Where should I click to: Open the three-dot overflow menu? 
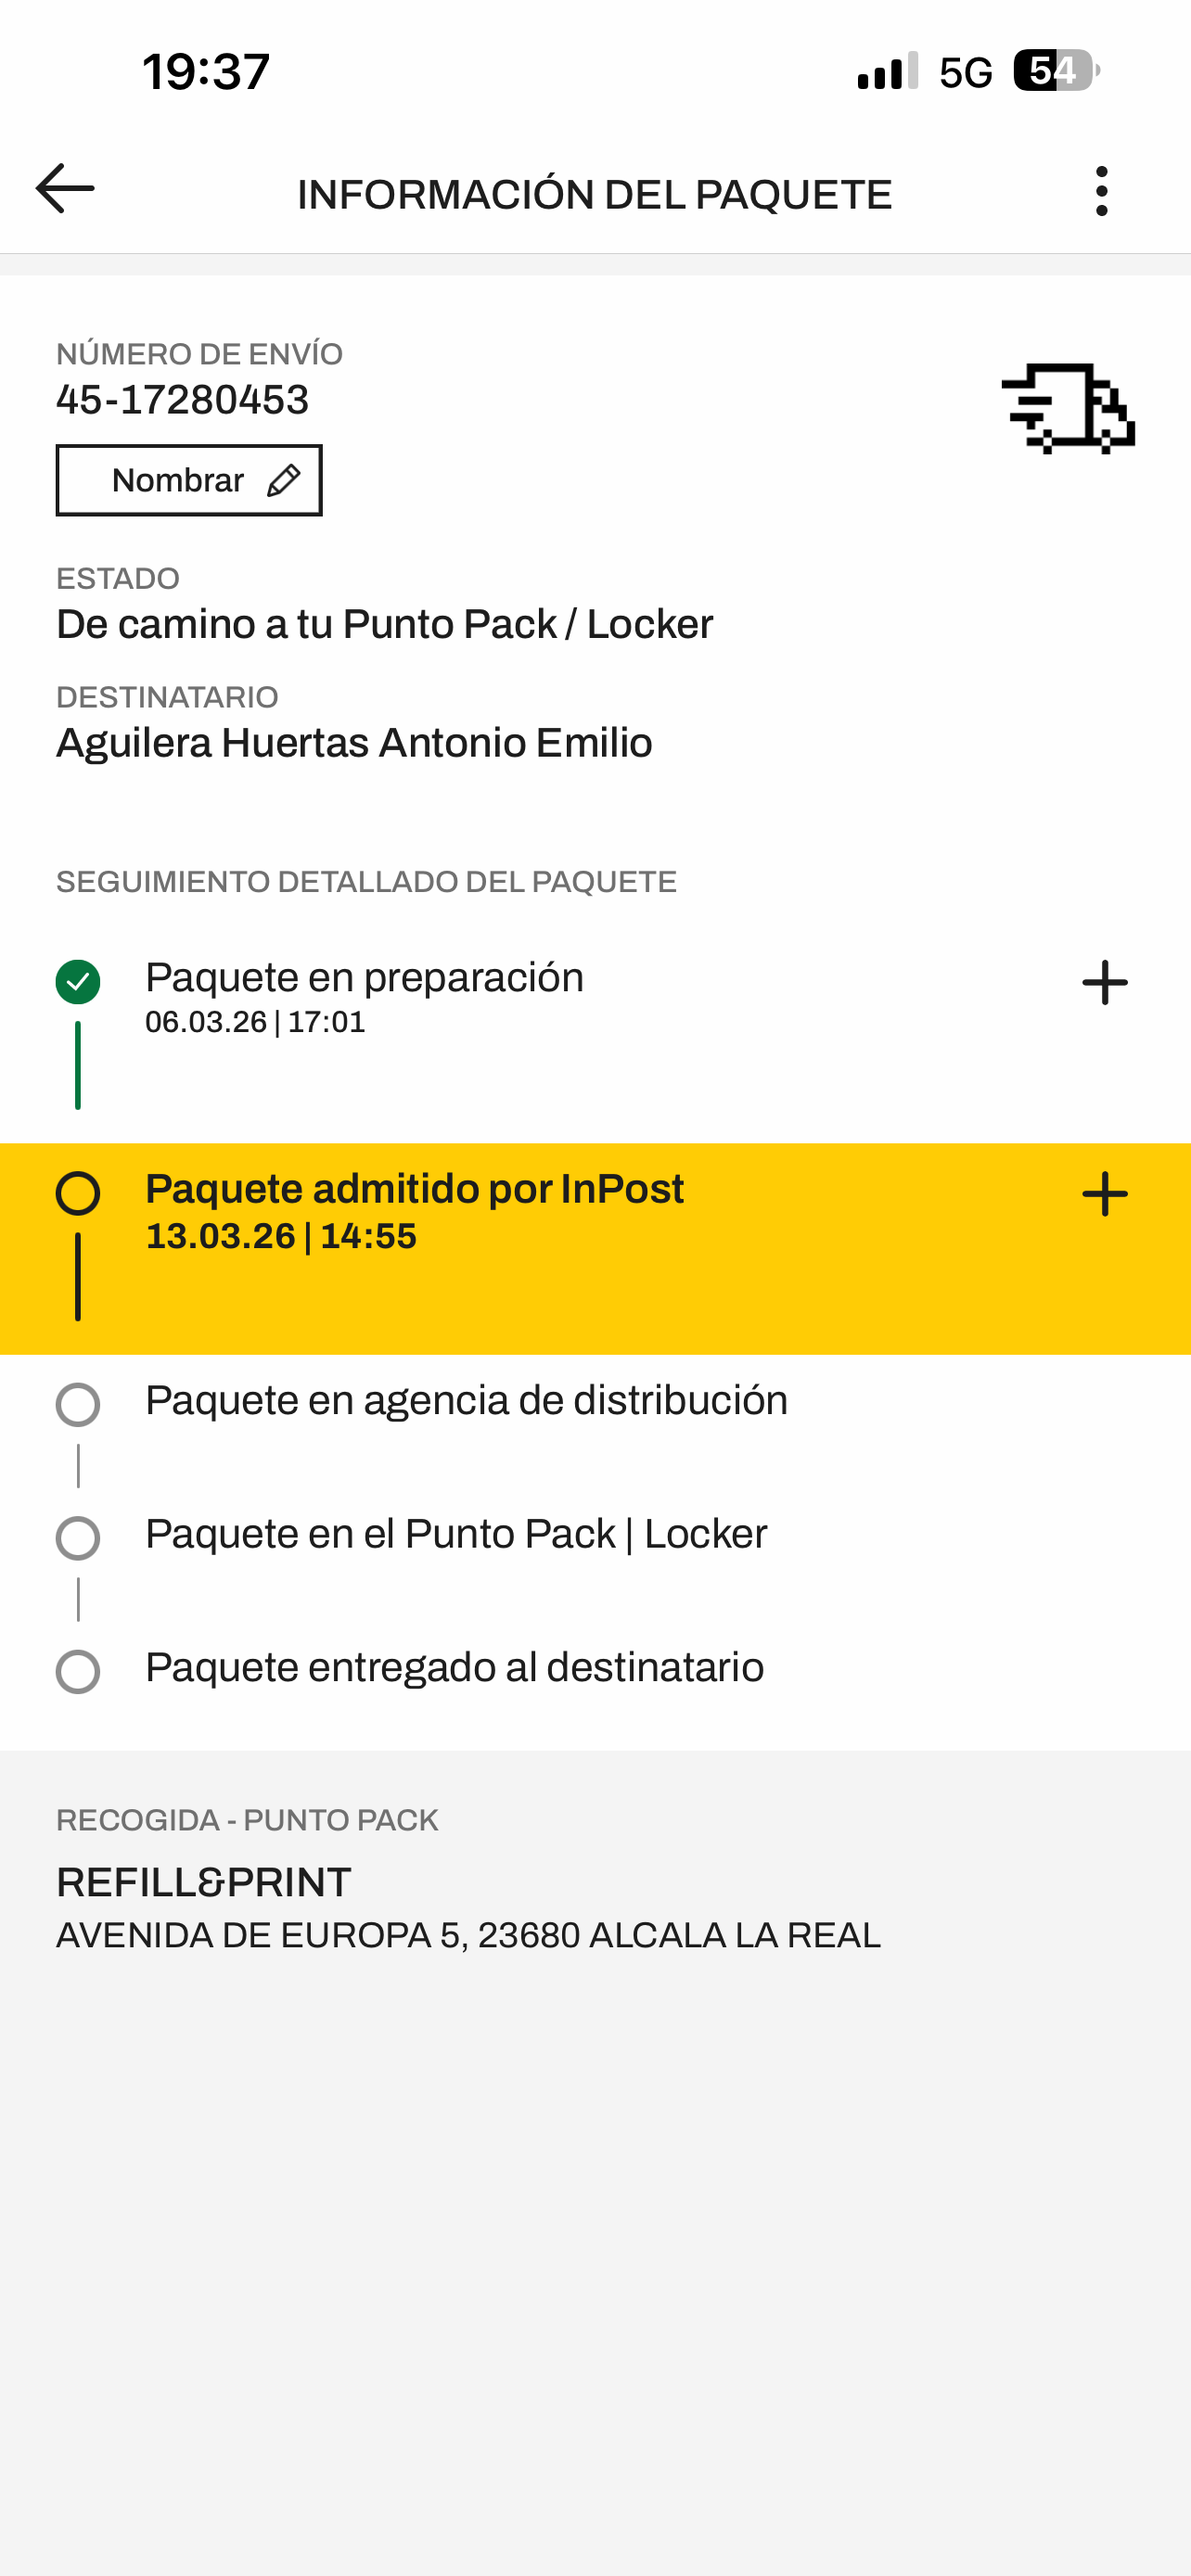coord(1101,191)
